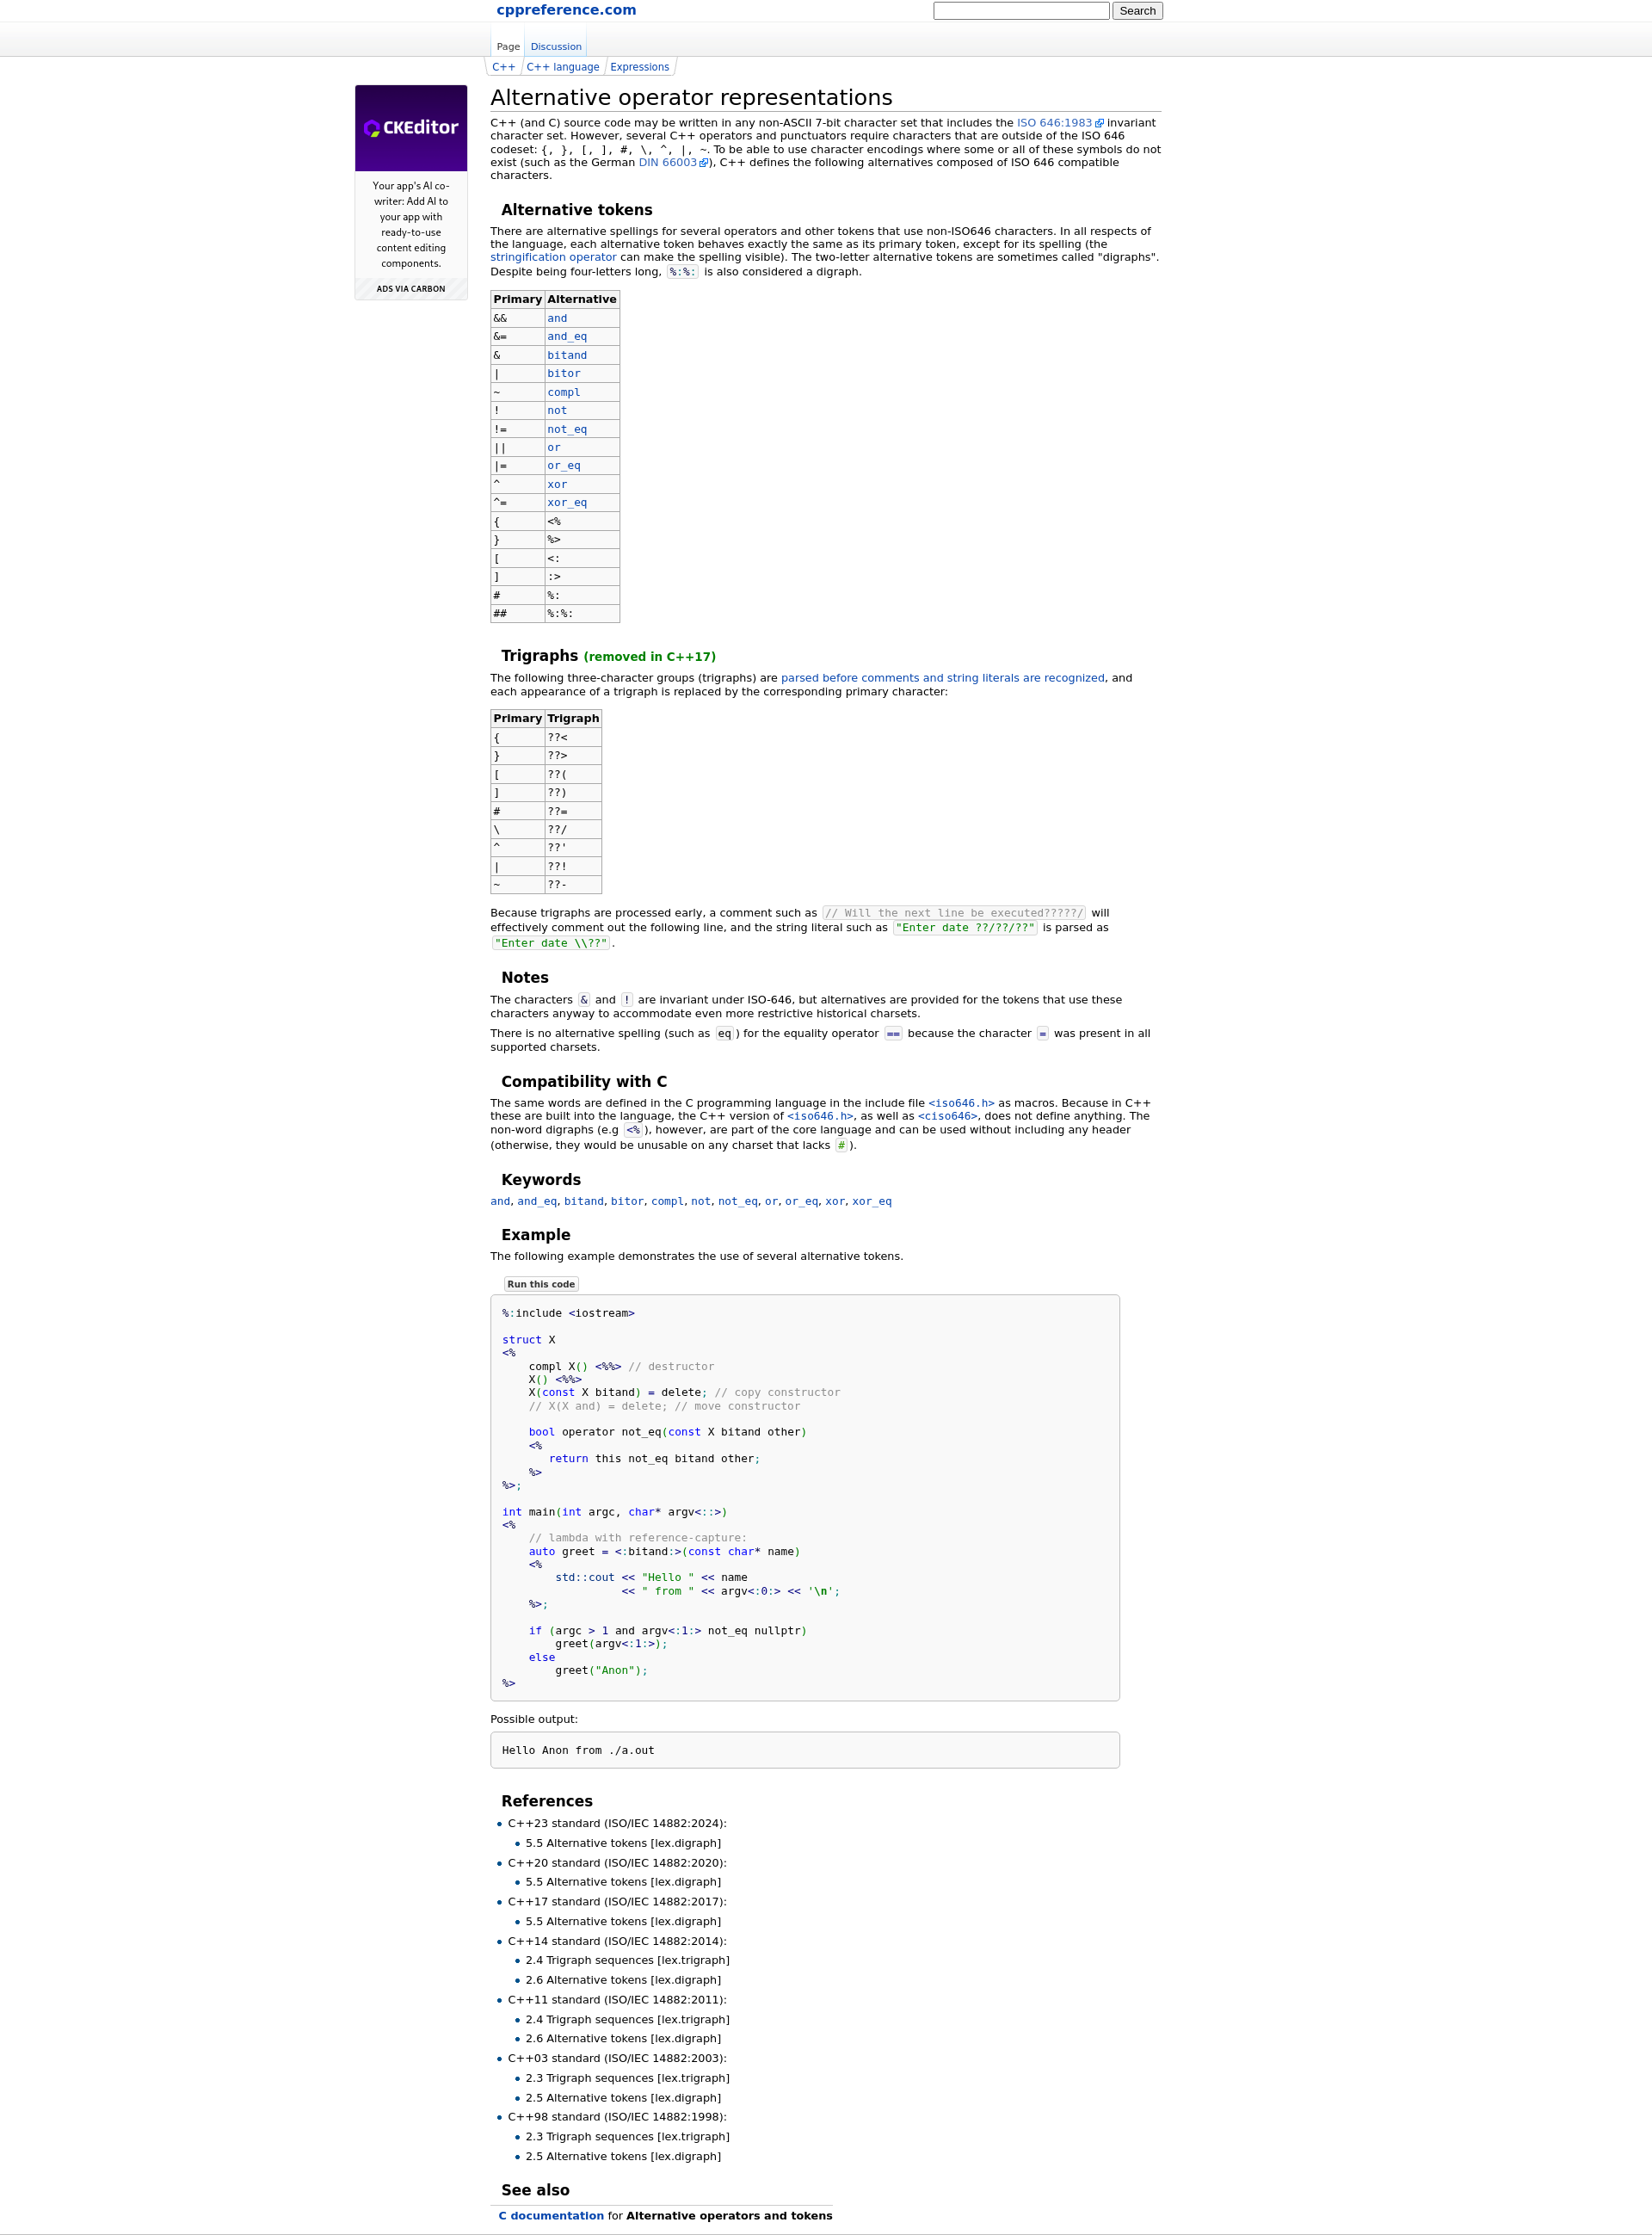Switch to the Discussion tab
The width and height of the screenshot is (1652, 2235).
pyautogui.click(x=555, y=47)
